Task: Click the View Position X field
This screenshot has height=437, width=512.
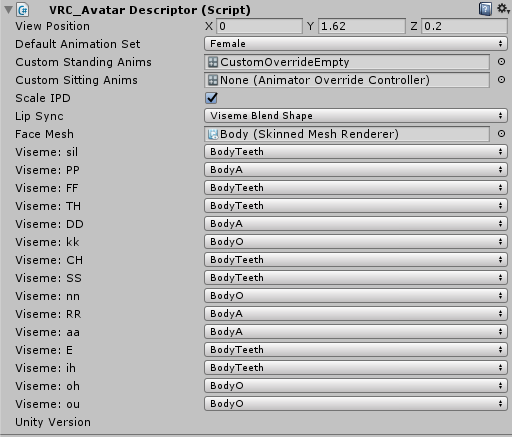Action: pyautogui.click(x=259, y=26)
